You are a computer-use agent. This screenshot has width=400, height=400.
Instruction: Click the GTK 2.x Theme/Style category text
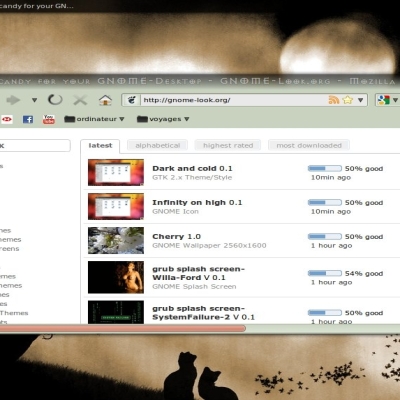(192, 177)
